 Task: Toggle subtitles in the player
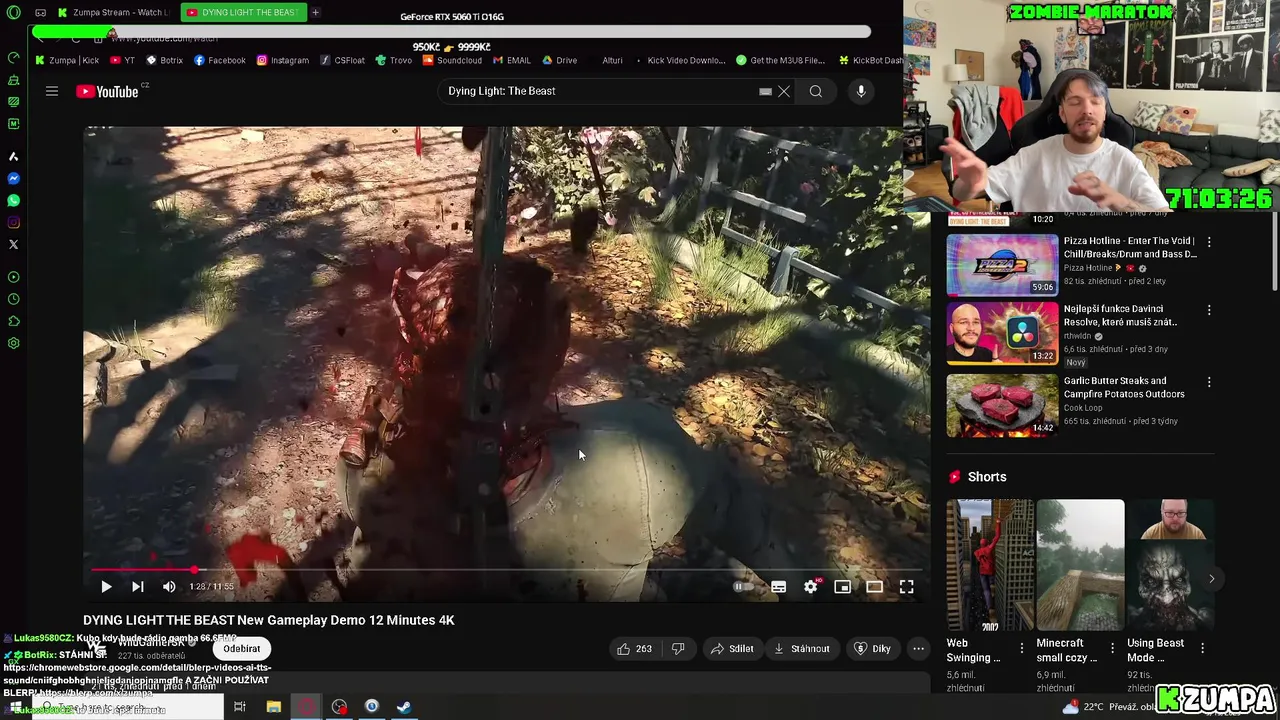778,587
